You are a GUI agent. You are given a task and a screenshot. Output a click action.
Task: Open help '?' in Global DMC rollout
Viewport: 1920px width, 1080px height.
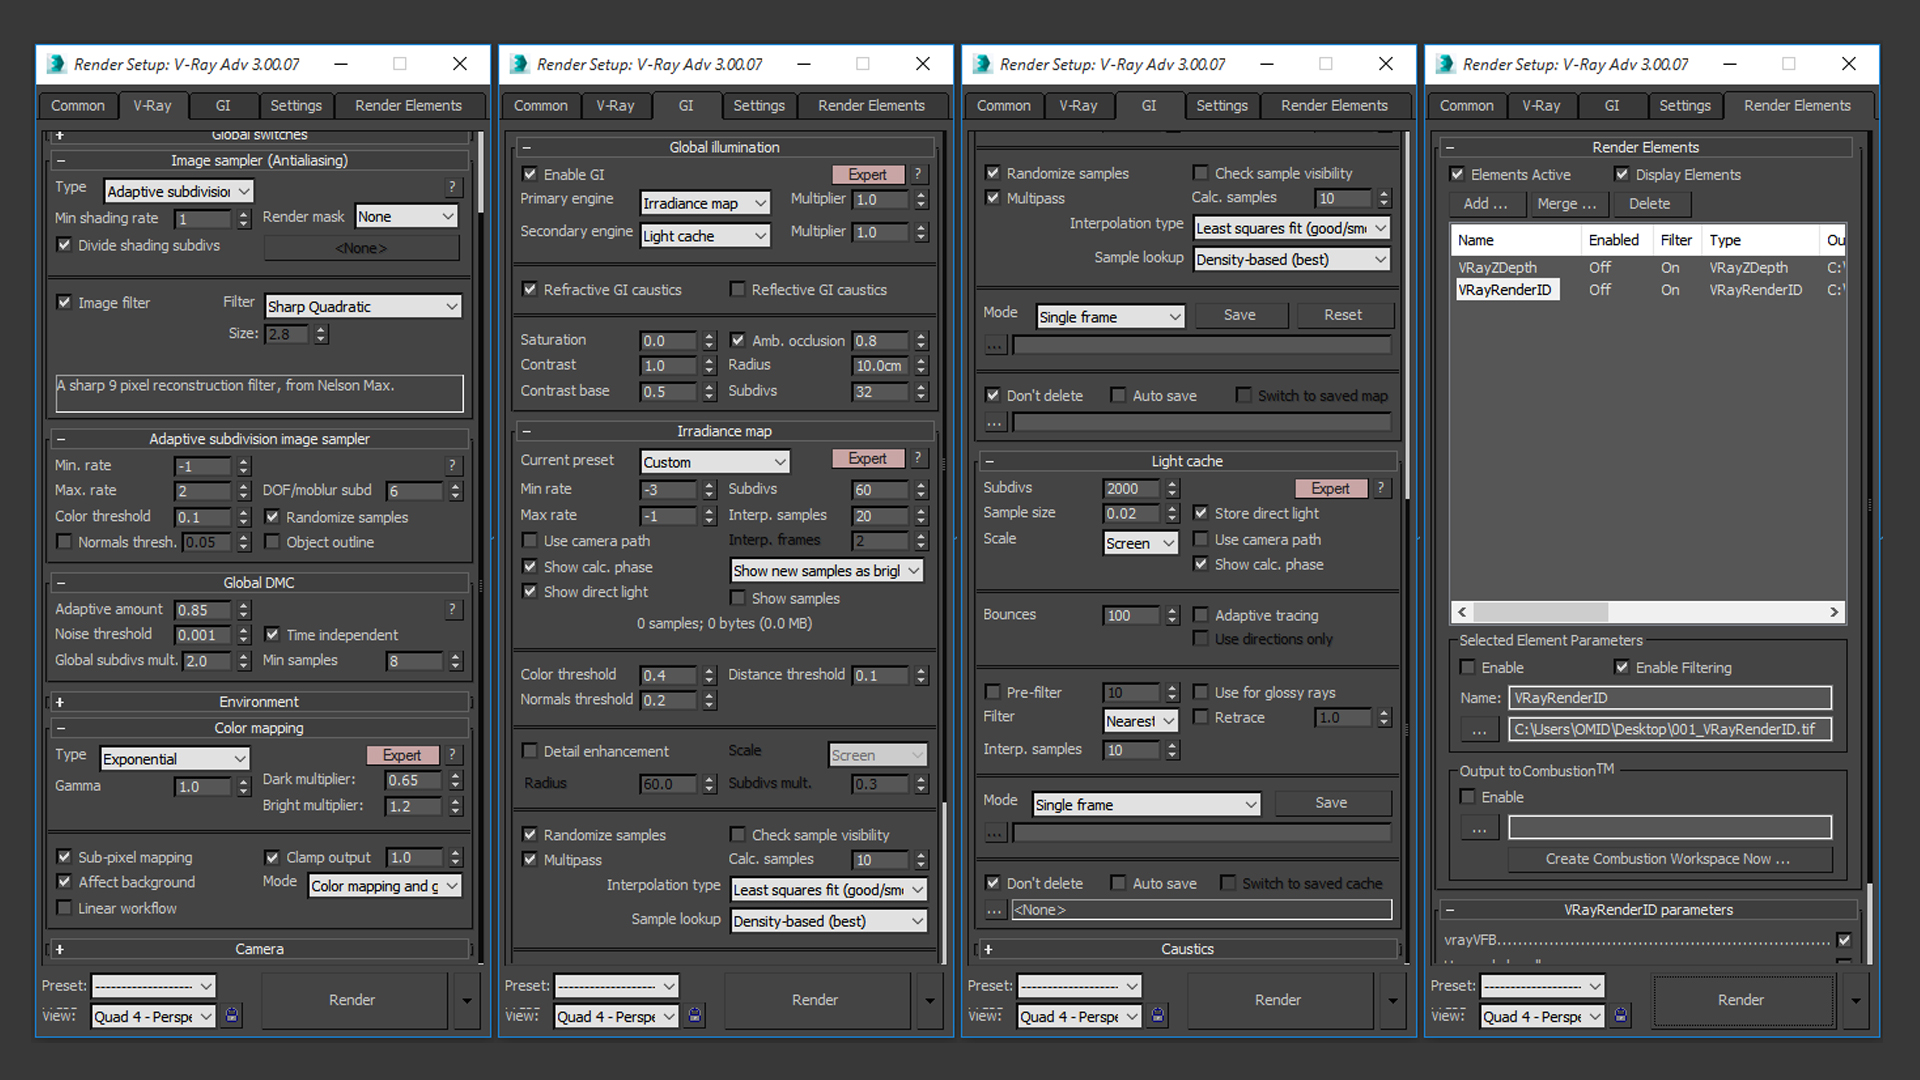[x=452, y=609]
